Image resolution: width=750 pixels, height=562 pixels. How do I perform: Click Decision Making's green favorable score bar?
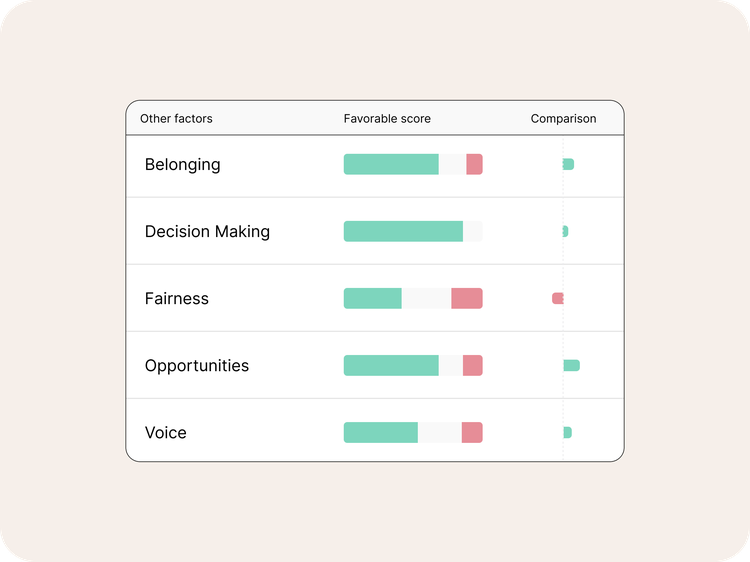[x=403, y=232]
